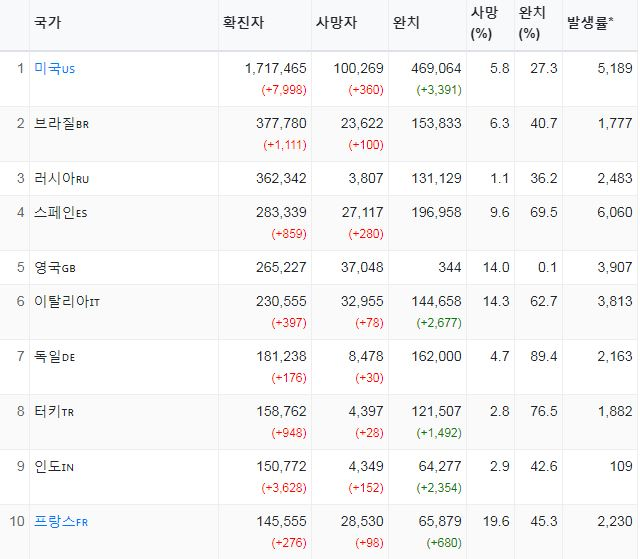This screenshot has height=559, width=640.
Task: Click the 완치 column header
Action: pyautogui.click(x=406, y=22)
